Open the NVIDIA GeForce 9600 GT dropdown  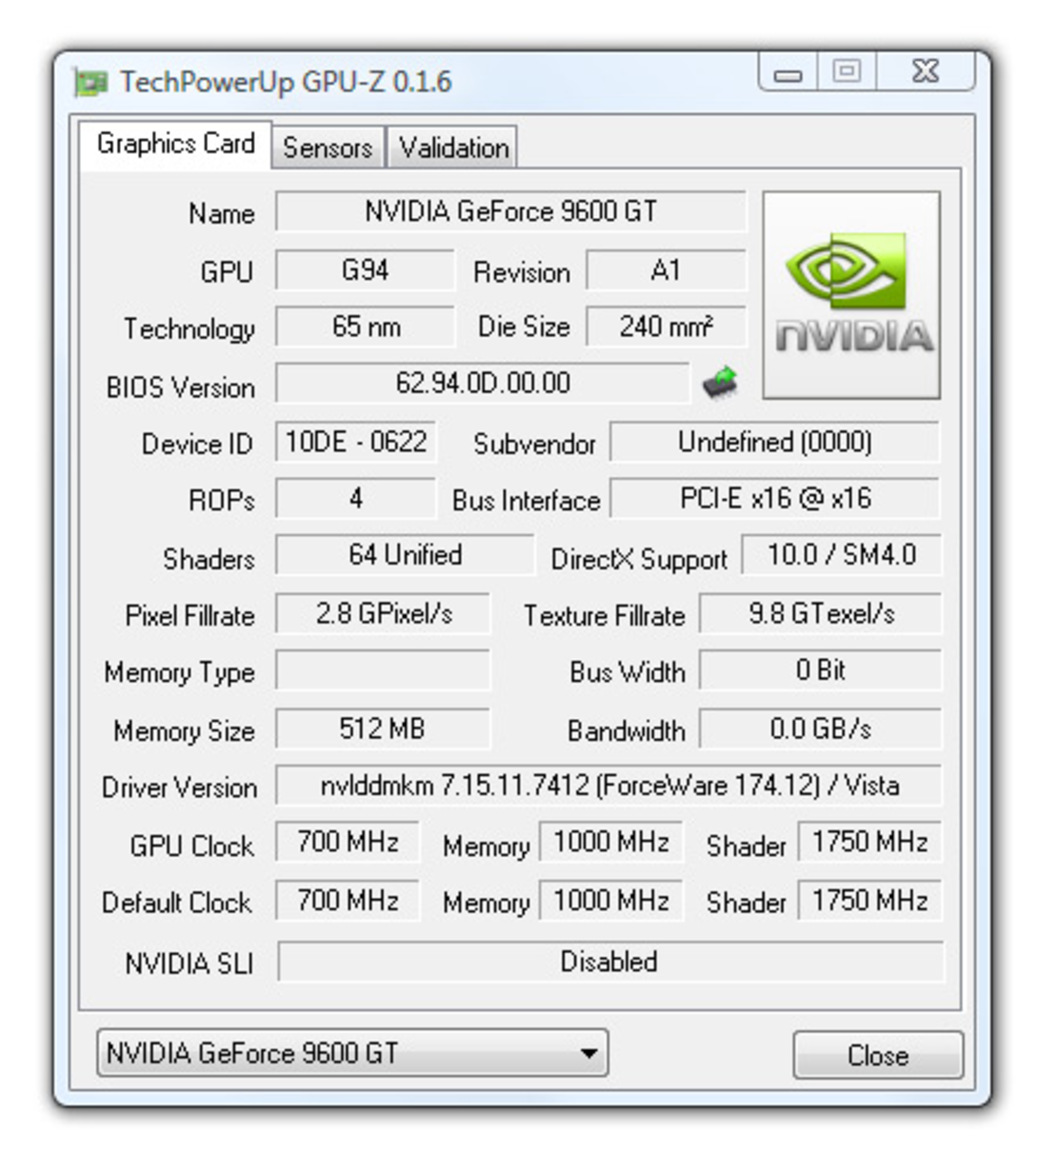(352, 1053)
